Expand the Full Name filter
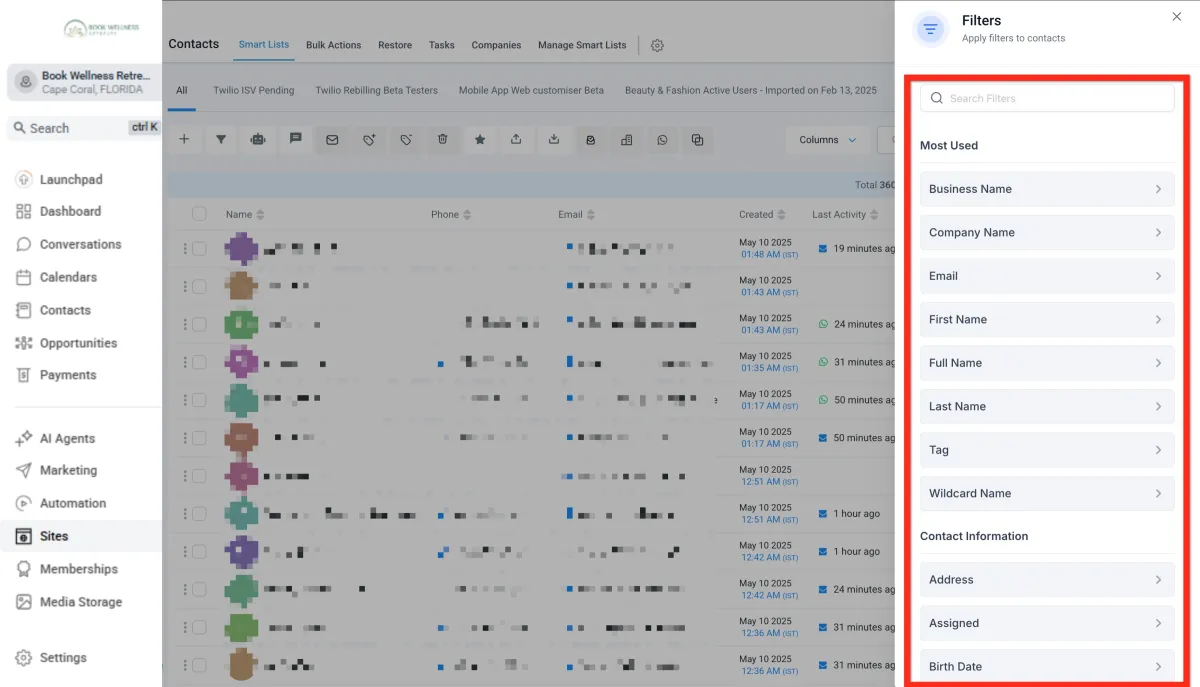This screenshot has height=687, width=1200. point(1047,363)
